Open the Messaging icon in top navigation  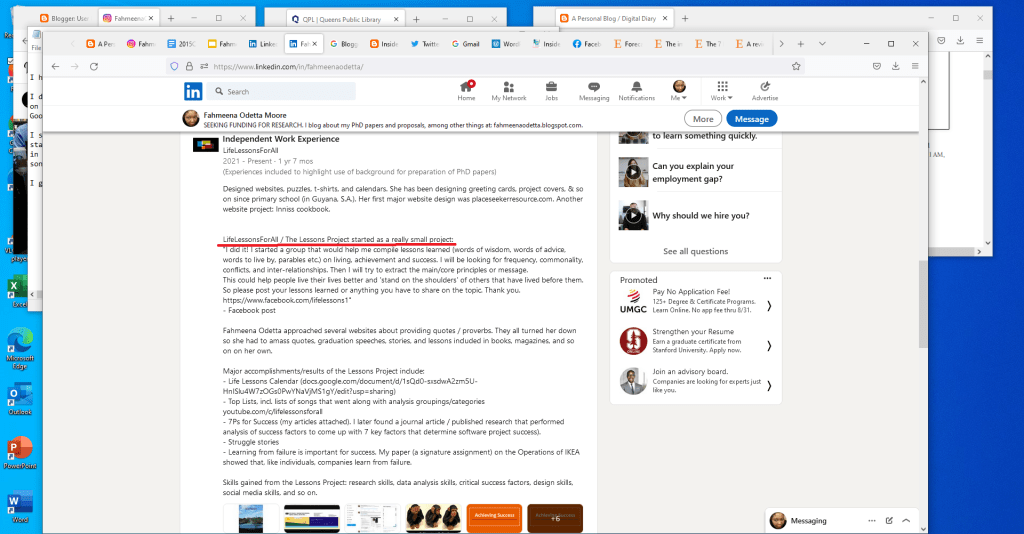[594, 91]
